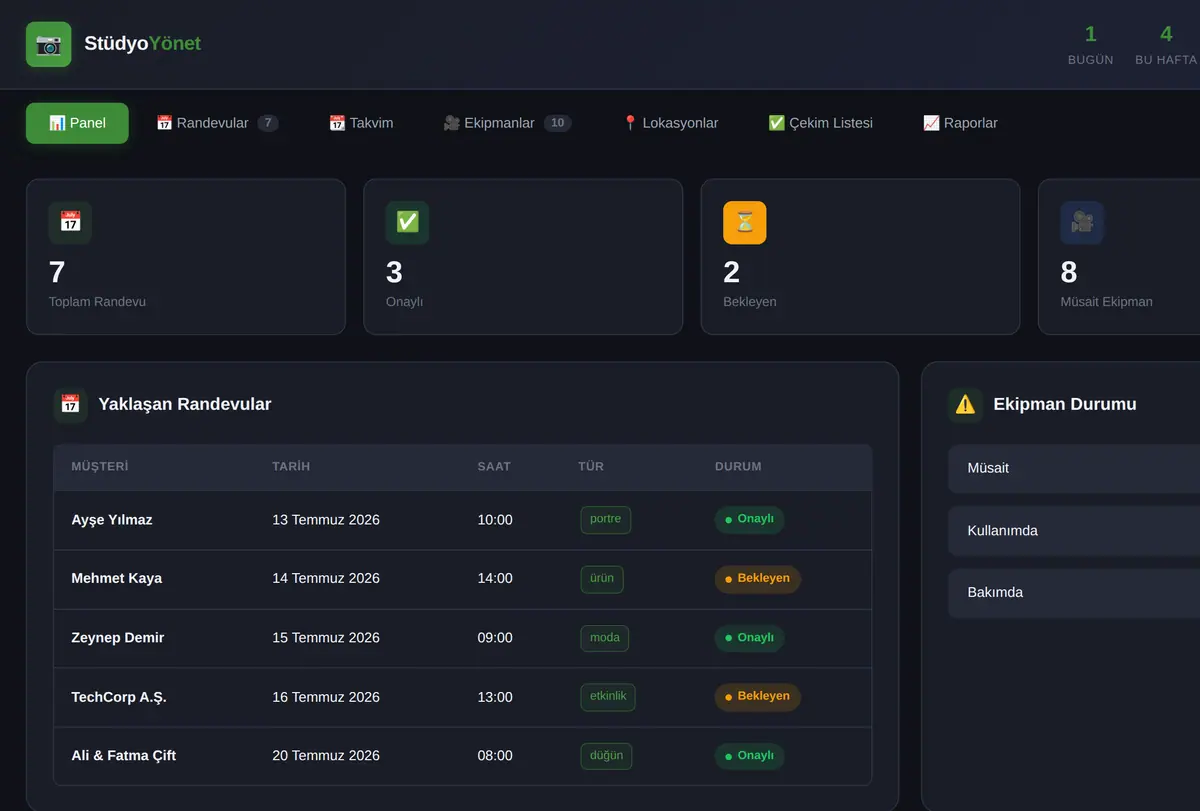The width and height of the screenshot is (1200, 811).
Task: Click the Tarih column header
Action: pos(291,467)
